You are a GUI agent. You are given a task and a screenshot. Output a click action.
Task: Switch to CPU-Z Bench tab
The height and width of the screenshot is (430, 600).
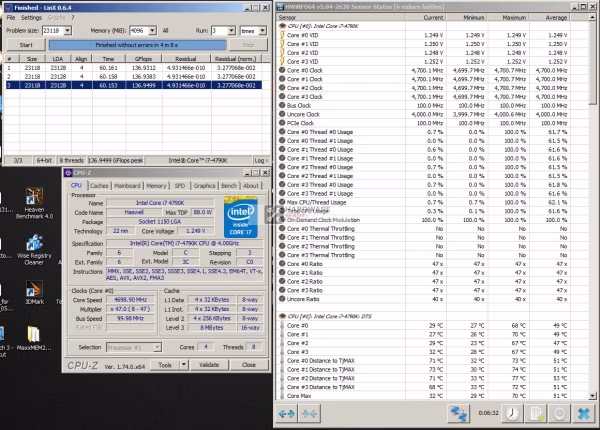pos(229,186)
